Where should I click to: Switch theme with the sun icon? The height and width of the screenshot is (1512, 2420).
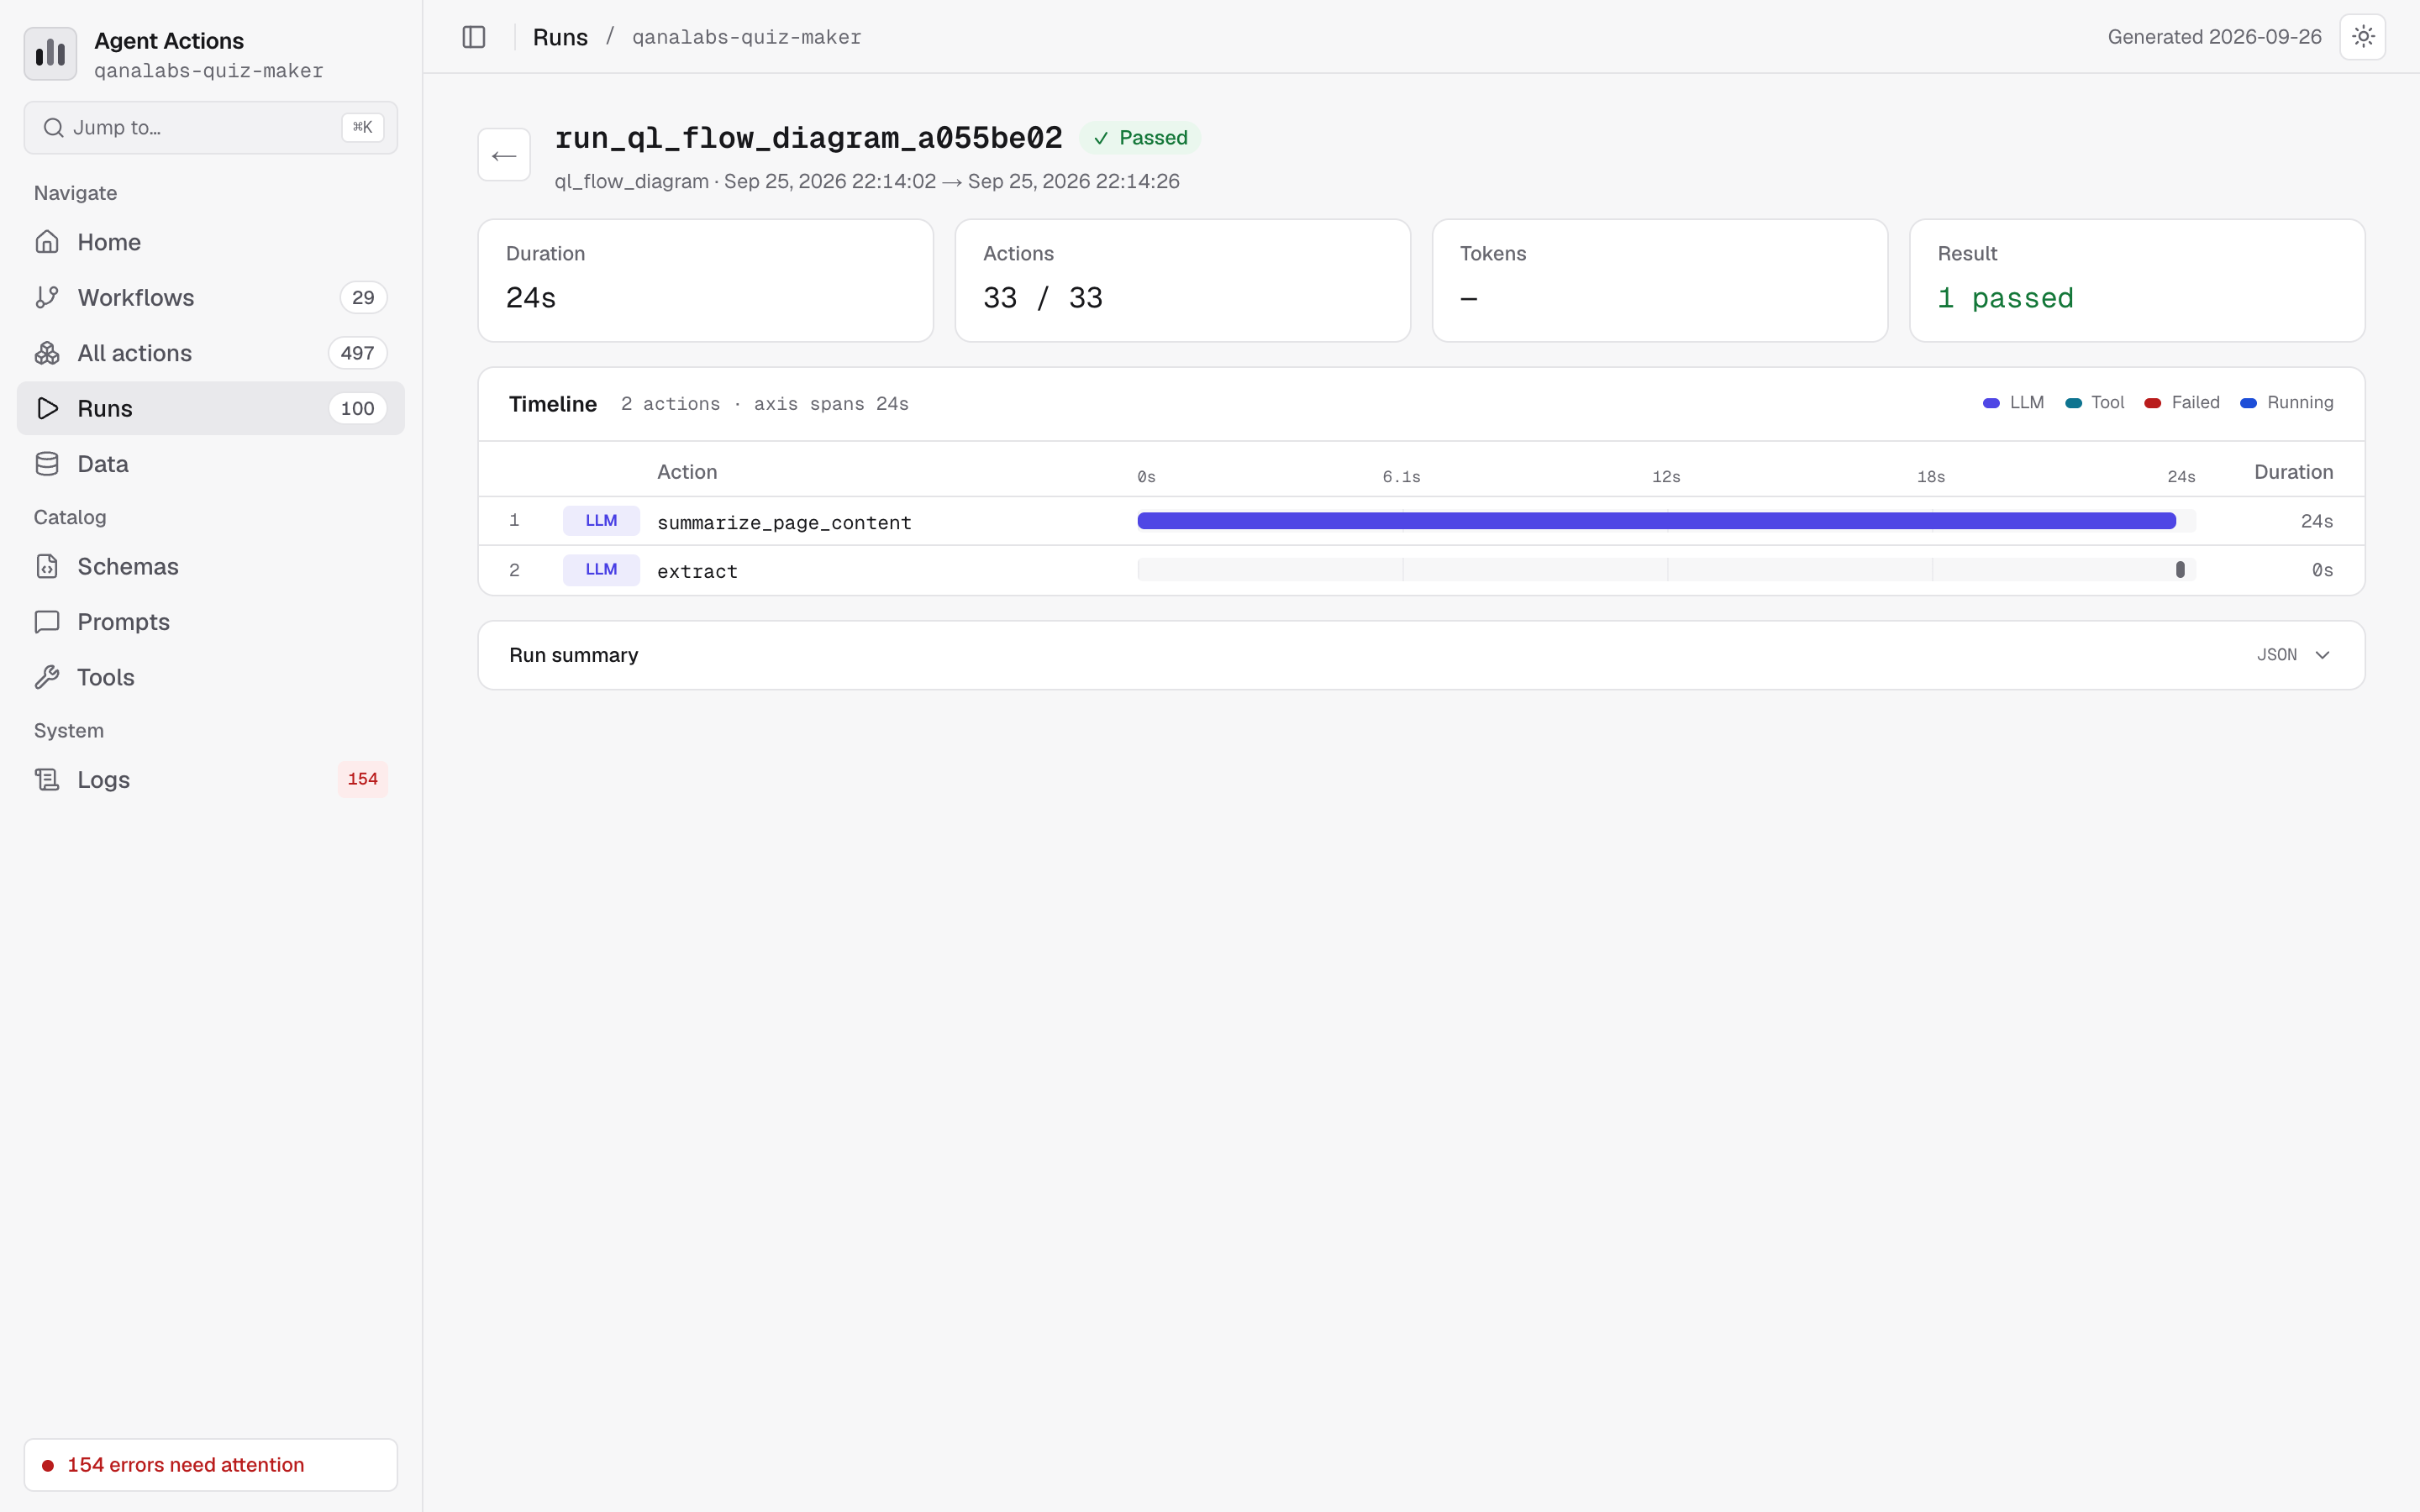2363,37
